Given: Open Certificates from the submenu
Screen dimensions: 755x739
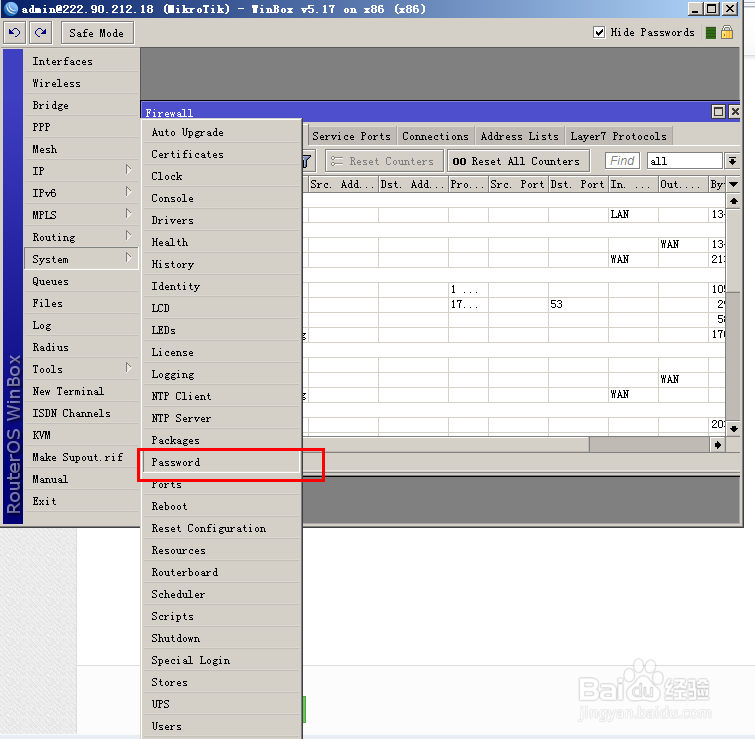Looking at the screenshot, I should (x=221, y=154).
